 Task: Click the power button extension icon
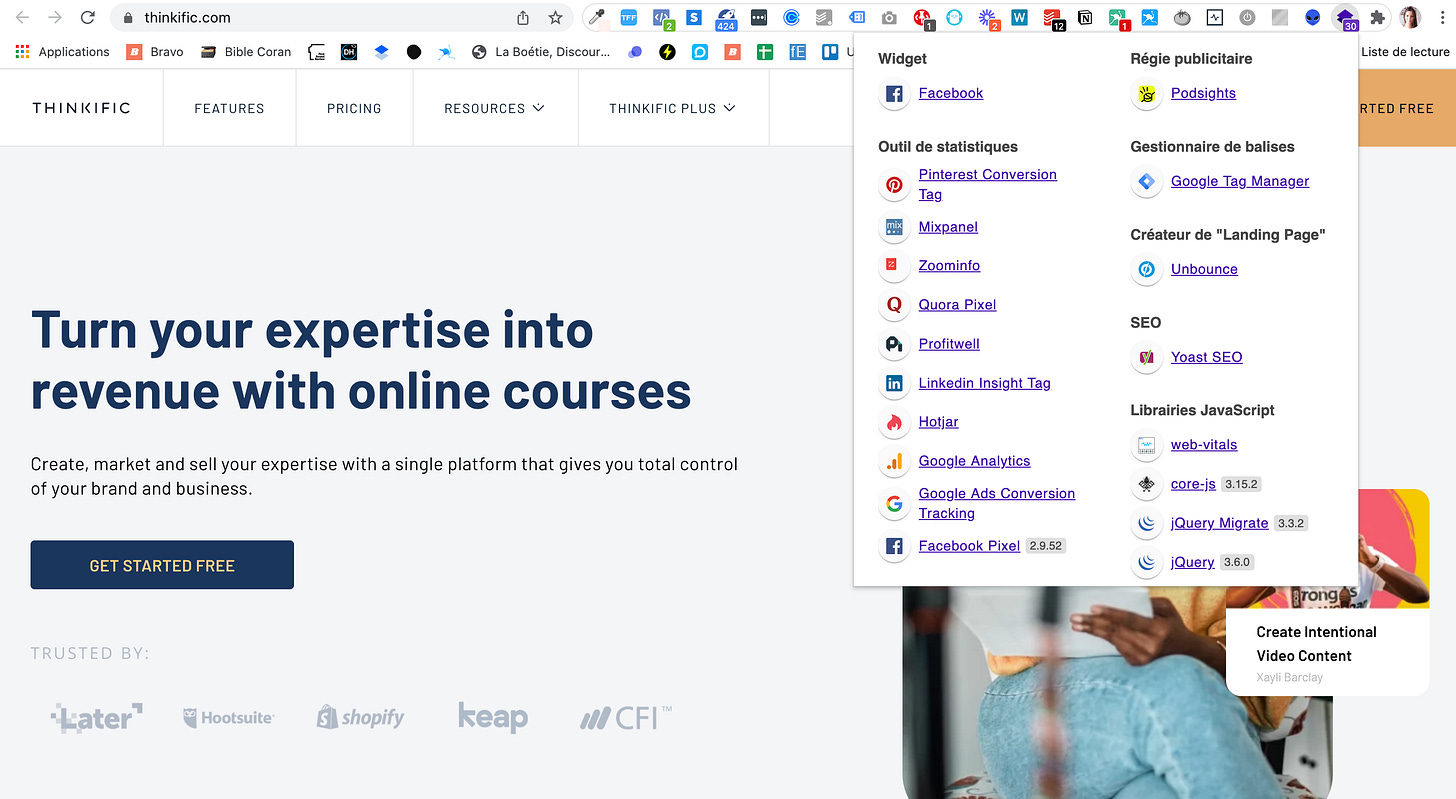[1247, 17]
